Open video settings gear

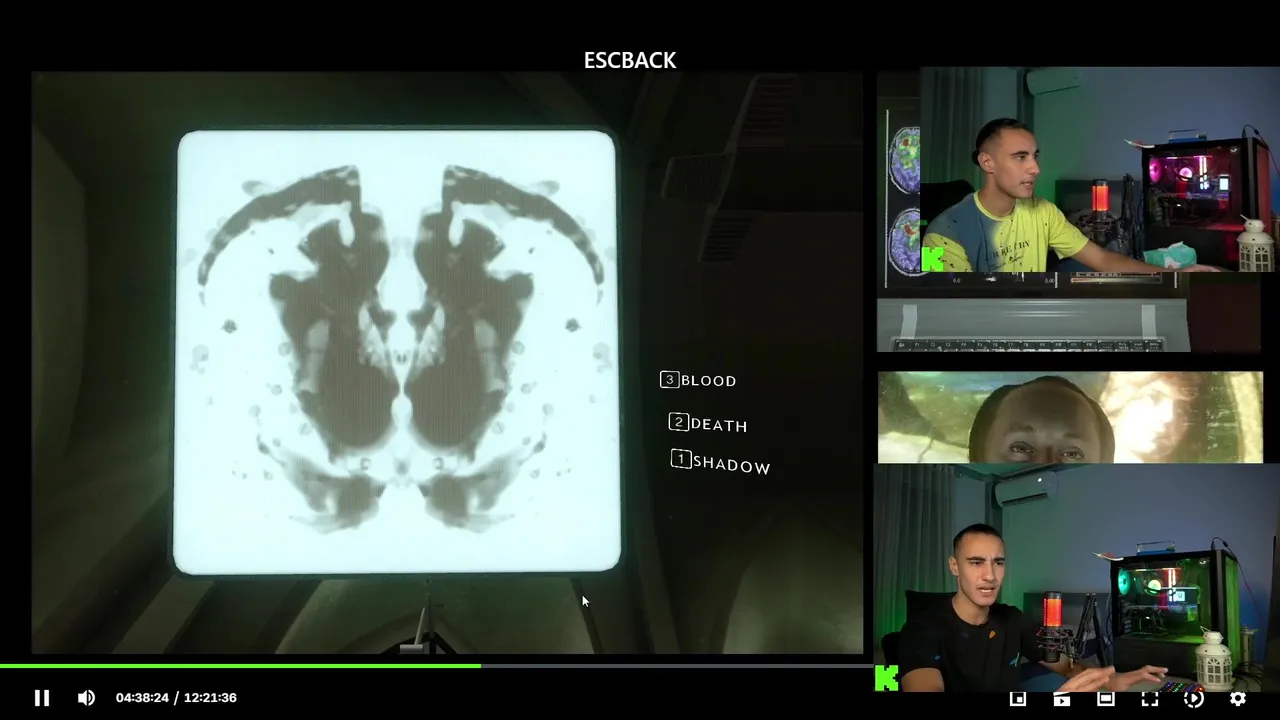[x=1238, y=699]
